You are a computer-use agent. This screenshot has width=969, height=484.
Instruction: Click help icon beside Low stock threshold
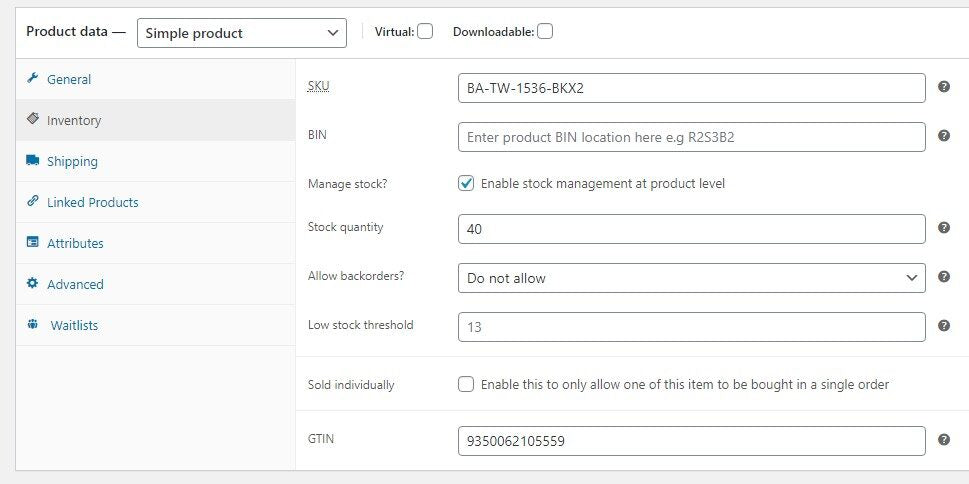pyautogui.click(x=944, y=326)
